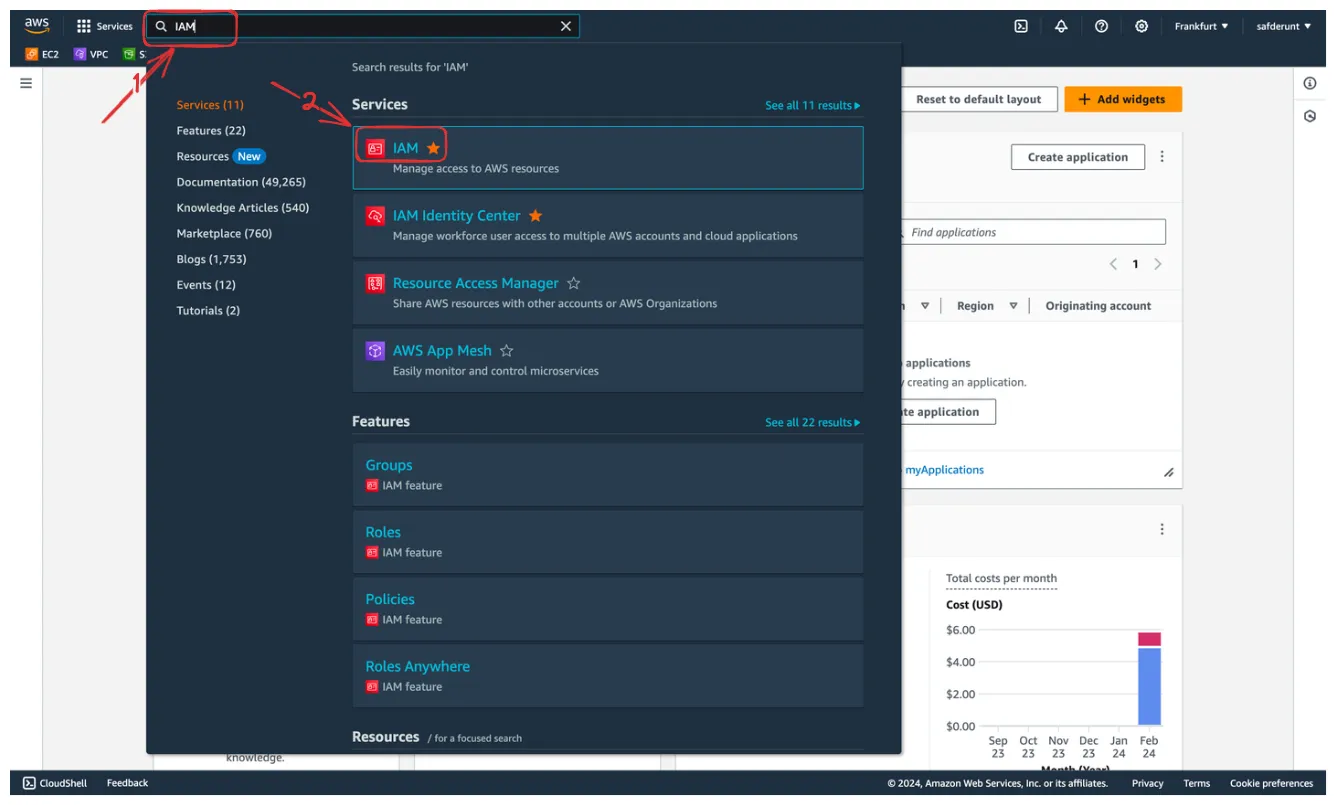Image resolution: width=1336 pixels, height=805 pixels.
Task: Open the clock history icon on right edge
Action: tap(1310, 117)
